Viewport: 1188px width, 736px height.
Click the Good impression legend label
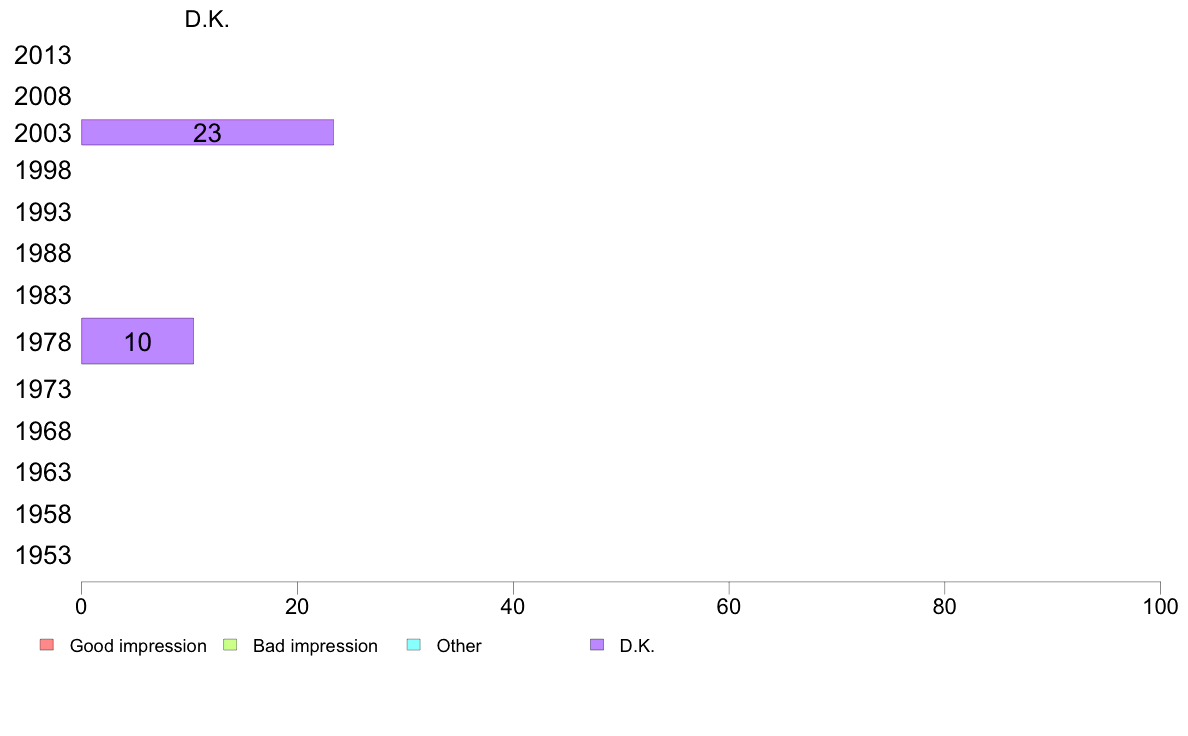(138, 646)
